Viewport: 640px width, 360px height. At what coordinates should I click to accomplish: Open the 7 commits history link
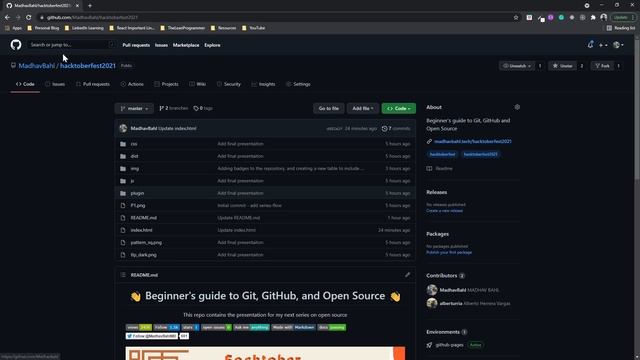pyautogui.click(x=396, y=128)
